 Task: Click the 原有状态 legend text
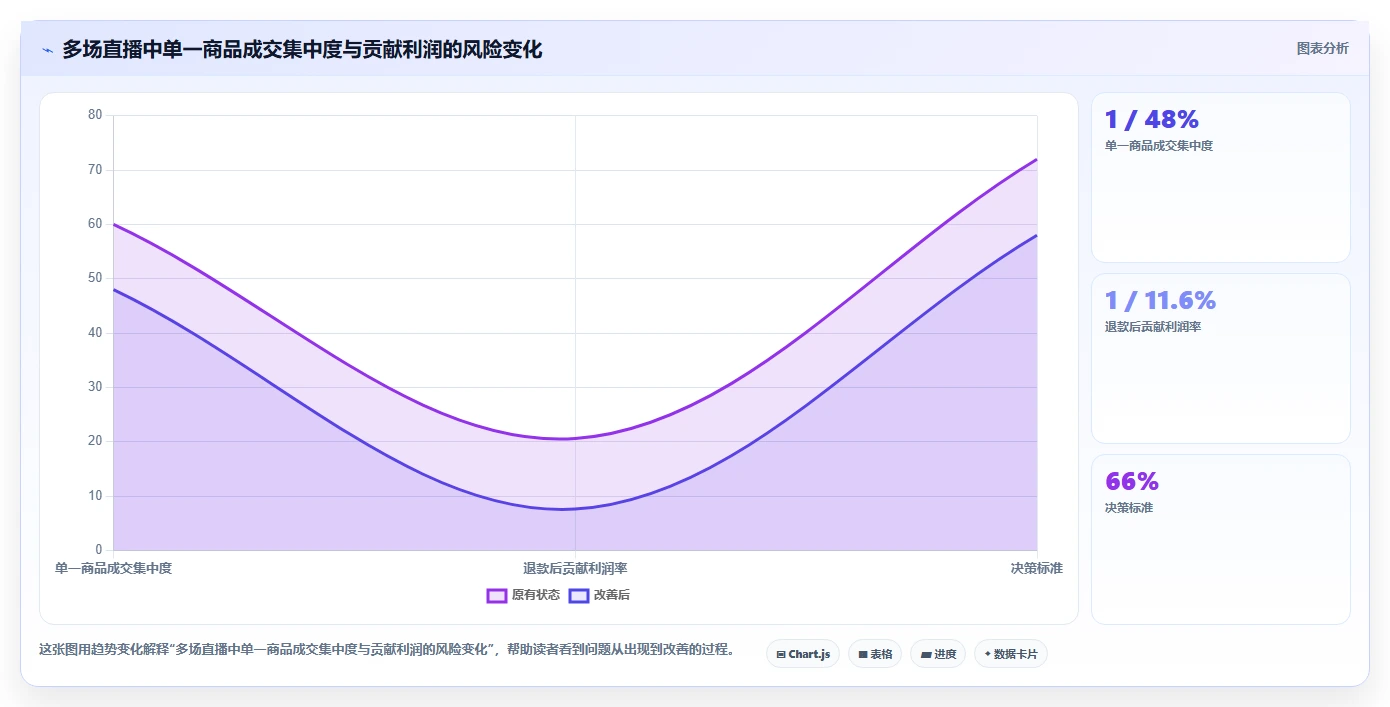click(536, 595)
